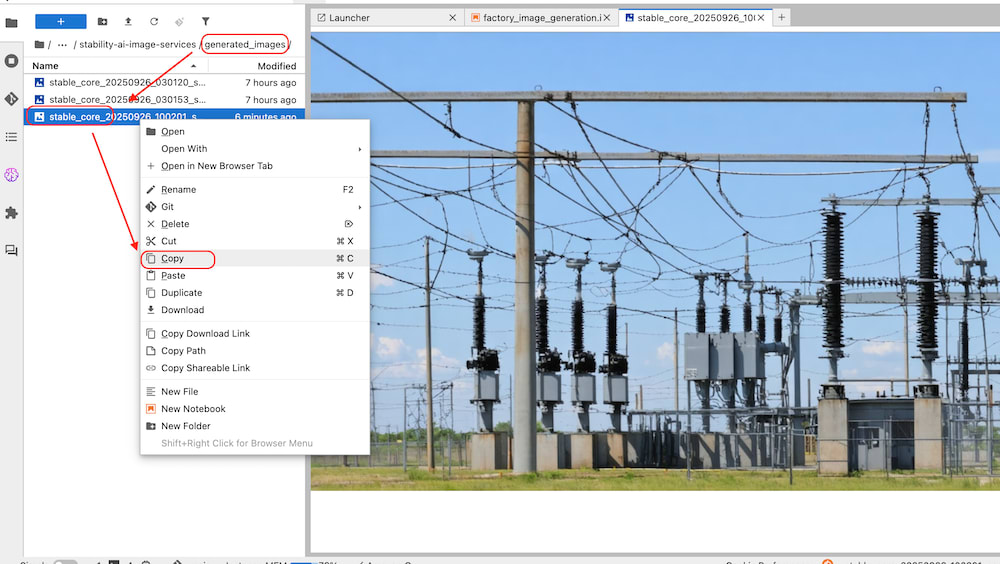Screen dimensions: 1000x564
Task: Choose Delete in the context menu
Action: pos(254,224)
